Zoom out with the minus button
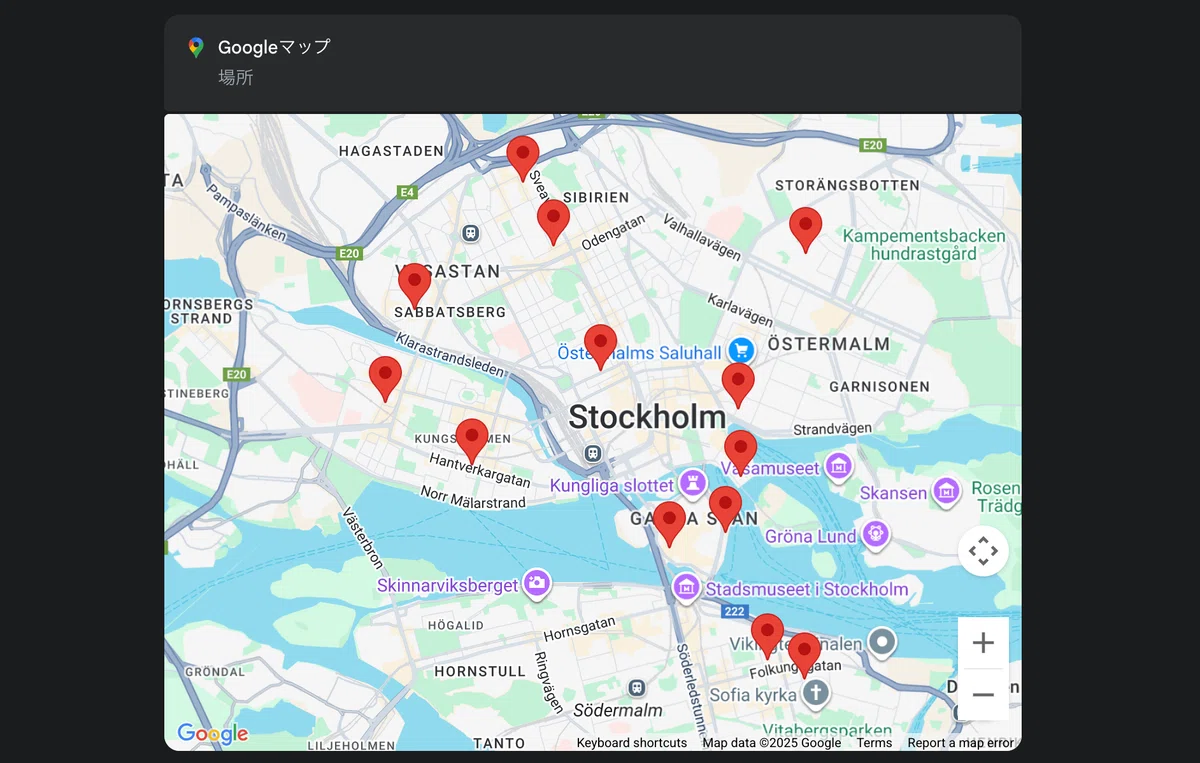Image resolution: width=1200 pixels, height=763 pixels. click(x=983, y=695)
